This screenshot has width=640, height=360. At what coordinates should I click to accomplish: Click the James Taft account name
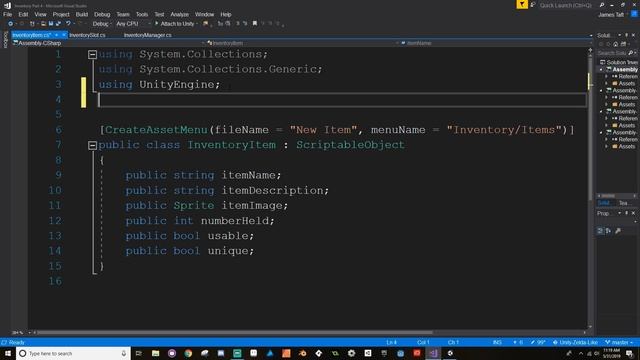[x=611, y=15]
